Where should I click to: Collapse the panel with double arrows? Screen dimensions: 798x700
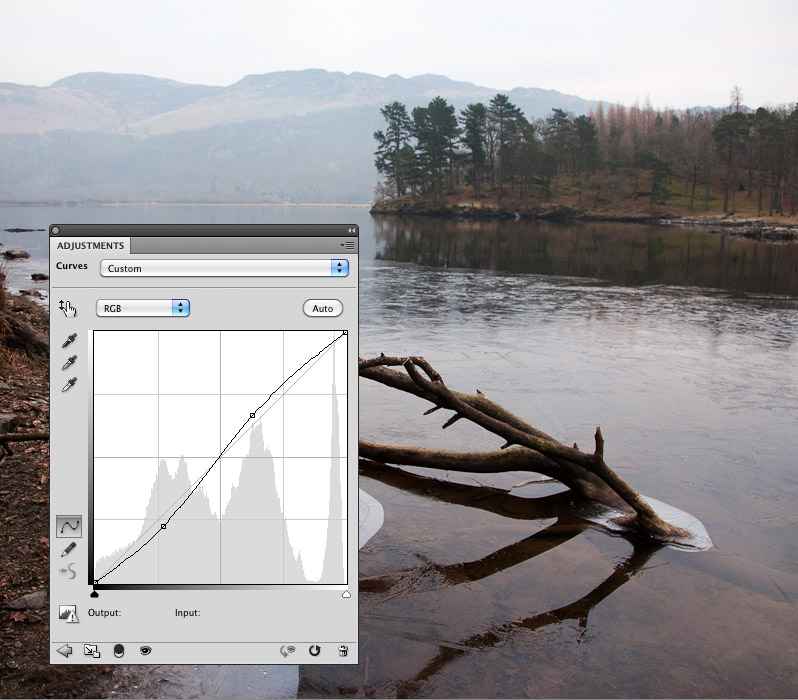tap(351, 230)
